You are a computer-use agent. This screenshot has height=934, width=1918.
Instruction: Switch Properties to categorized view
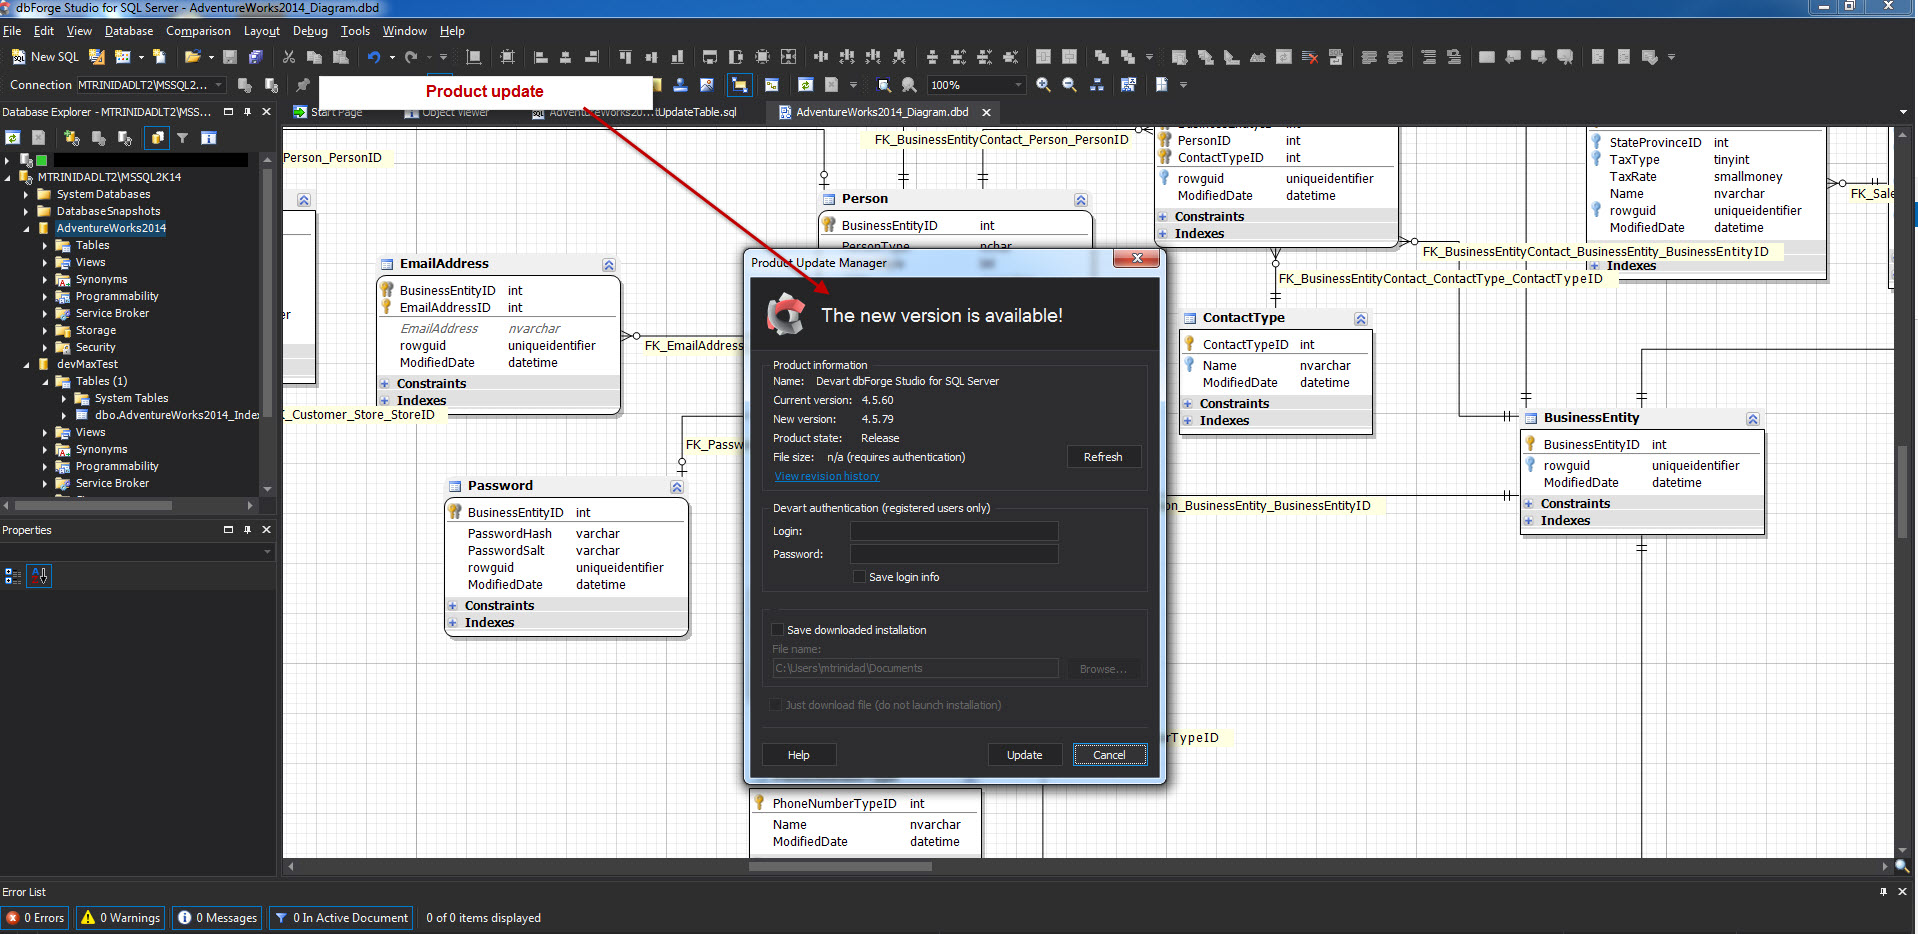13,576
